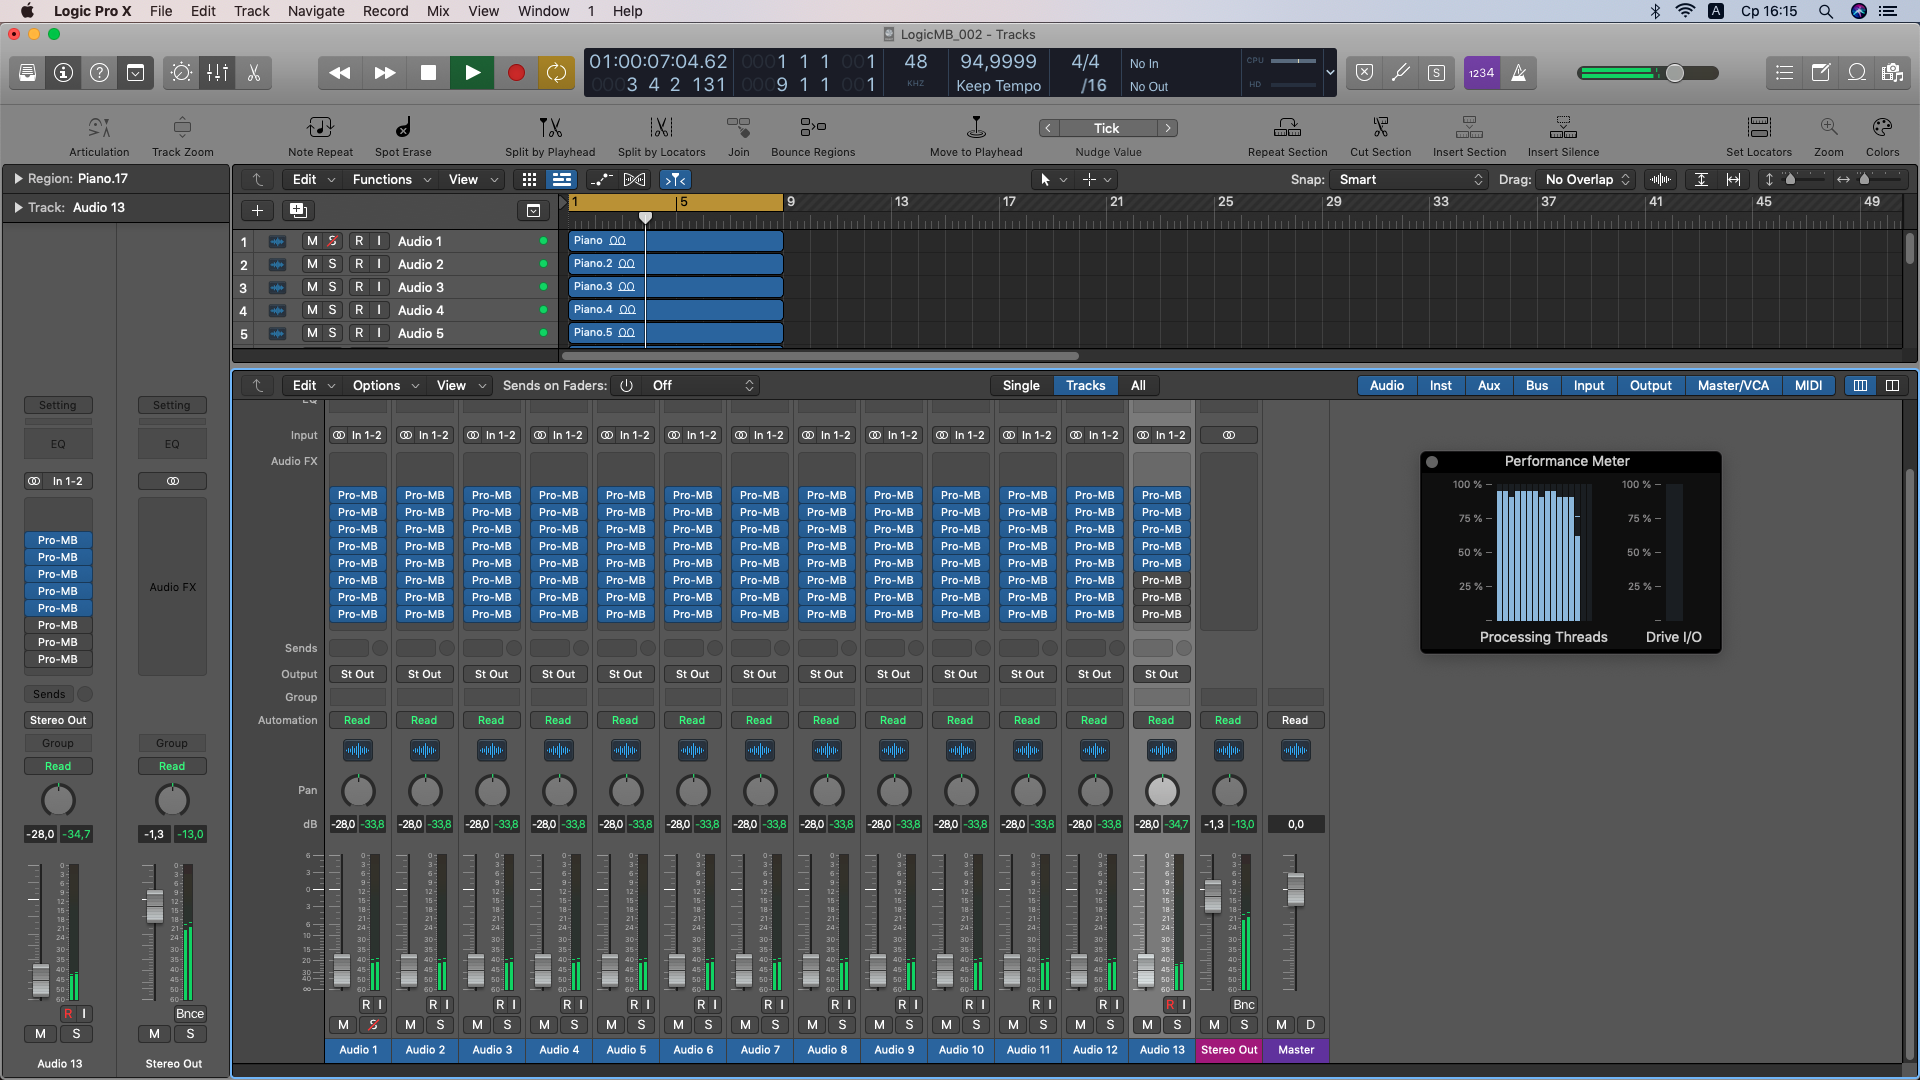Screen dimensions: 1920x1080
Task: Open the Snap Smart dropdown
Action: tap(1408, 180)
